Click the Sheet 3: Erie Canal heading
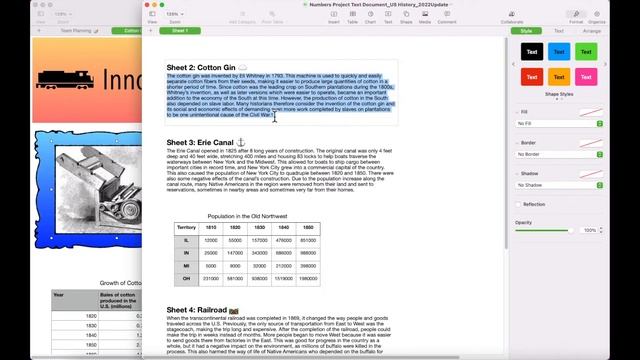640x360 pixels. point(200,142)
